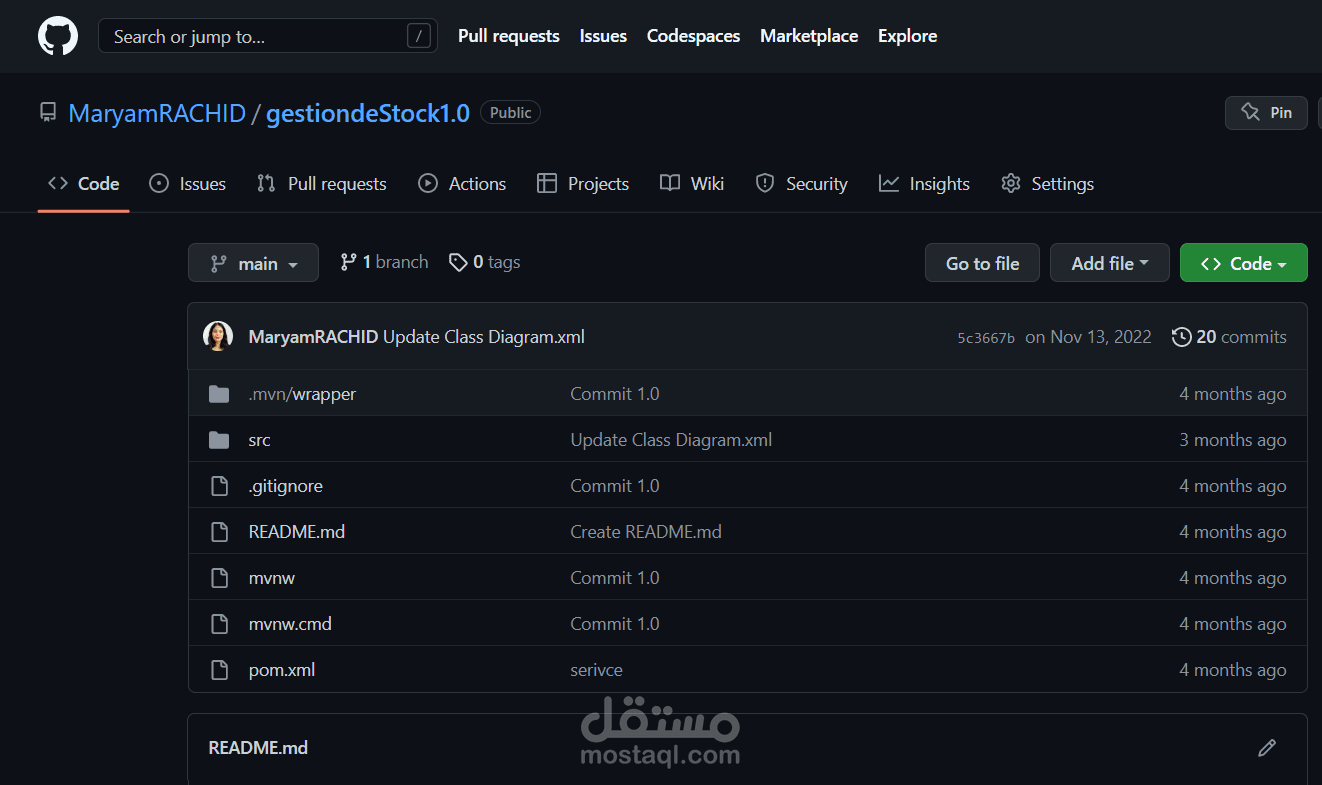Click the Create README.md commit message

pos(646,532)
